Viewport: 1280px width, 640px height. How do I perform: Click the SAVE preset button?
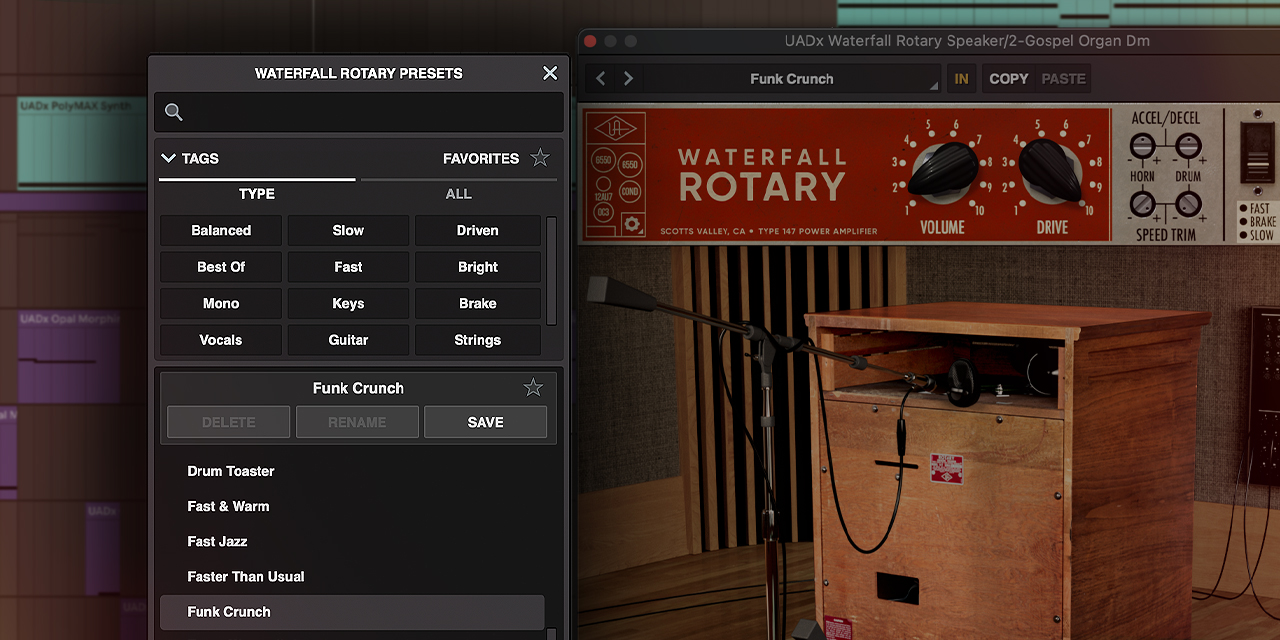(485, 422)
